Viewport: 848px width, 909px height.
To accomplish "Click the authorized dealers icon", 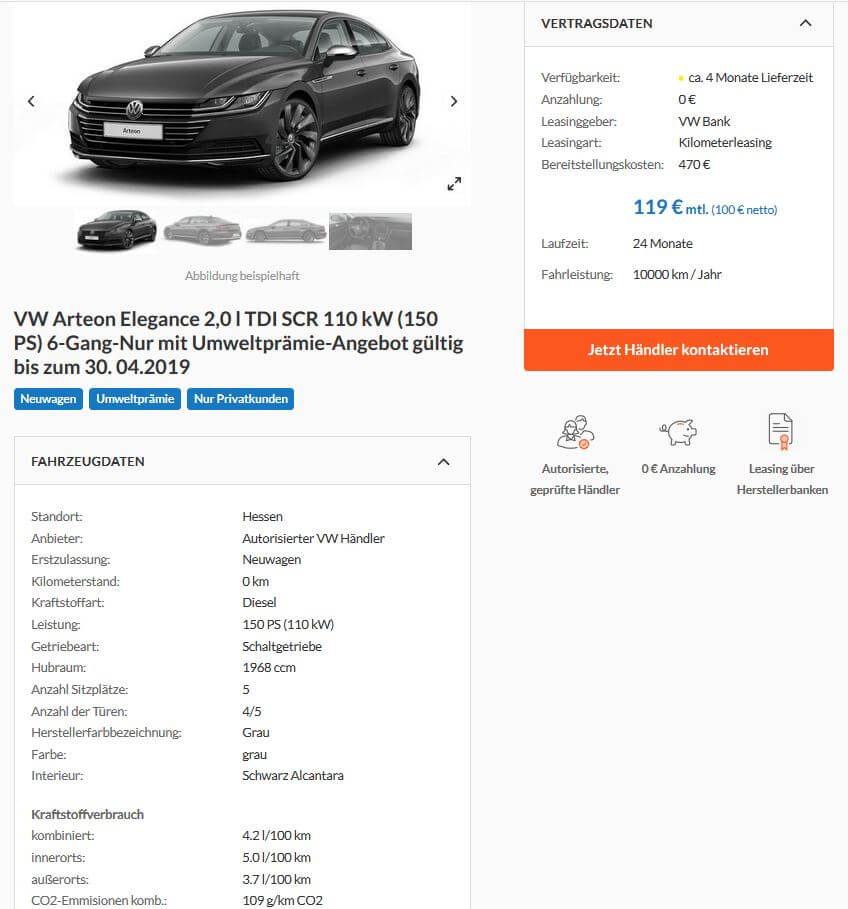I will click(576, 432).
